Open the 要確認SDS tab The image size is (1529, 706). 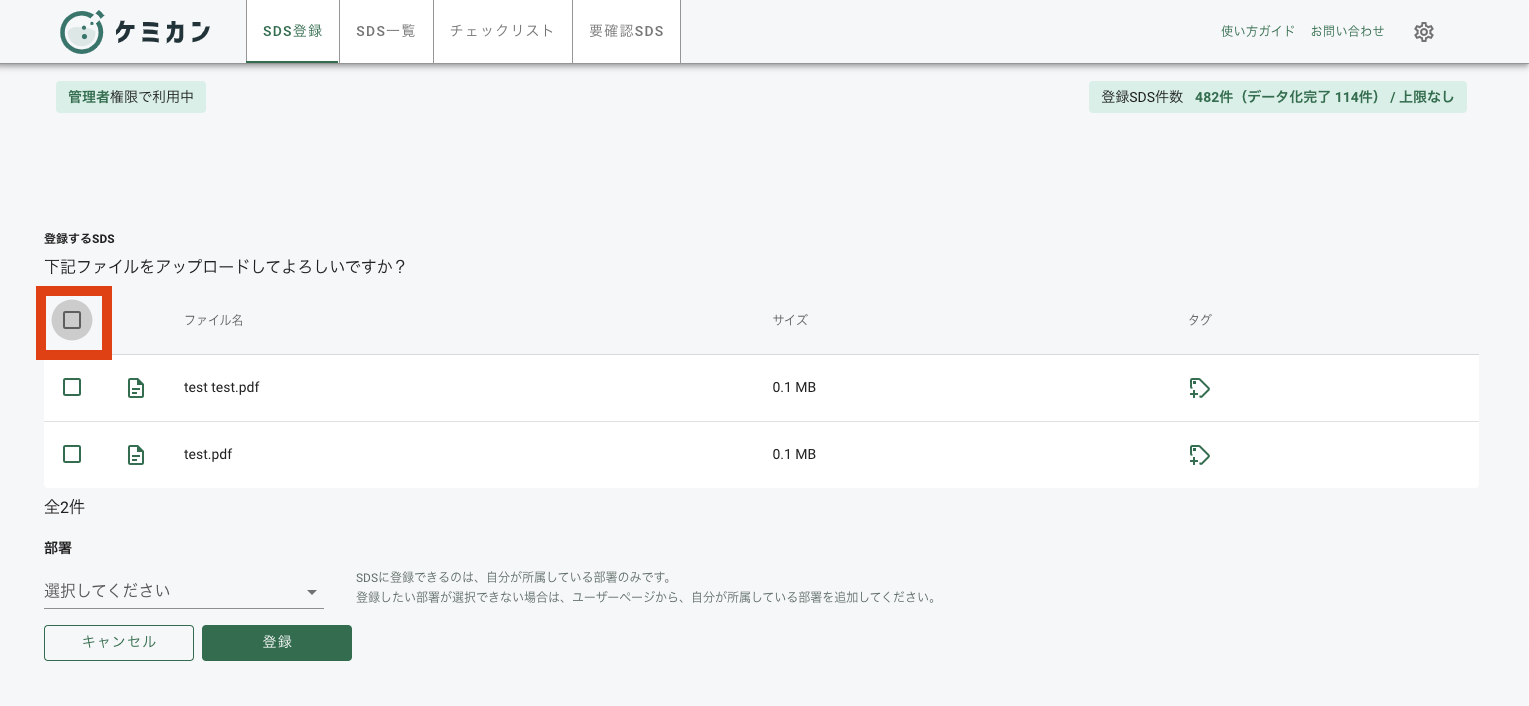[x=626, y=31]
